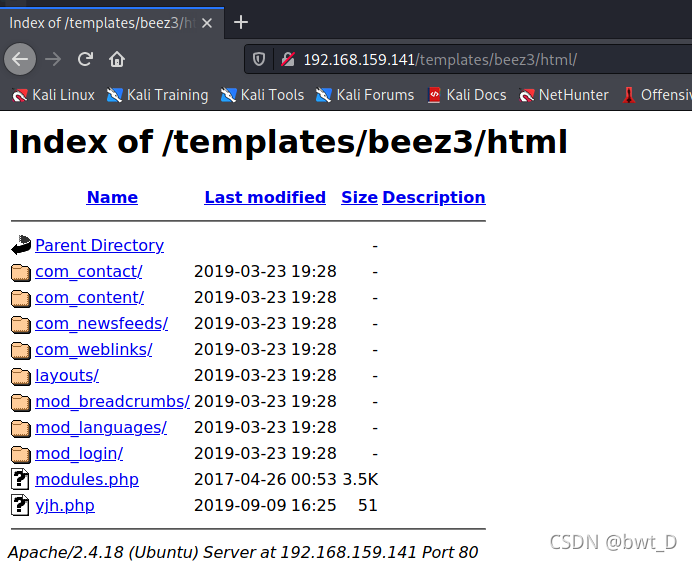The width and height of the screenshot is (692, 562).
Task: Open com_newsfeeds/ directory link
Action: (x=102, y=324)
